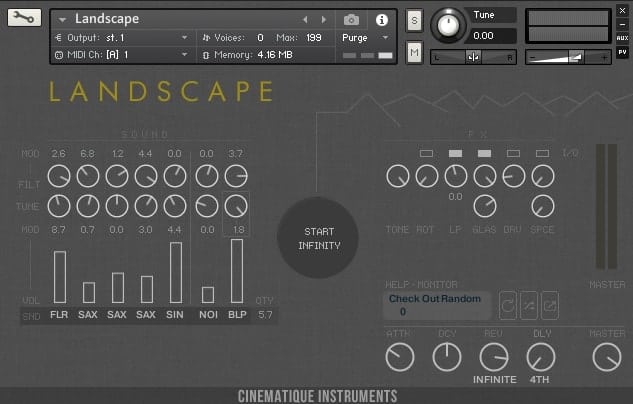
Task: Click the L-R pan slider
Action: tap(473, 57)
